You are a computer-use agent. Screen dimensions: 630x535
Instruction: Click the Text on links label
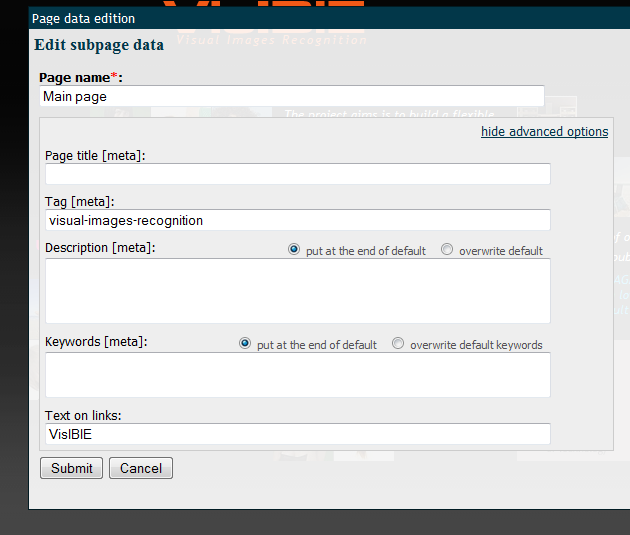point(83,415)
